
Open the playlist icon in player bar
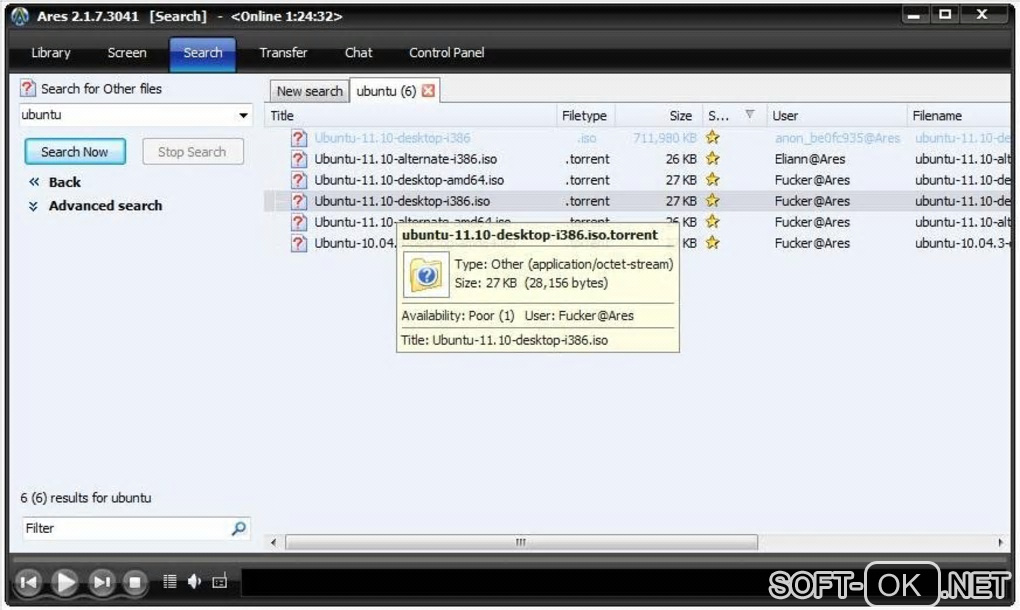coord(170,581)
